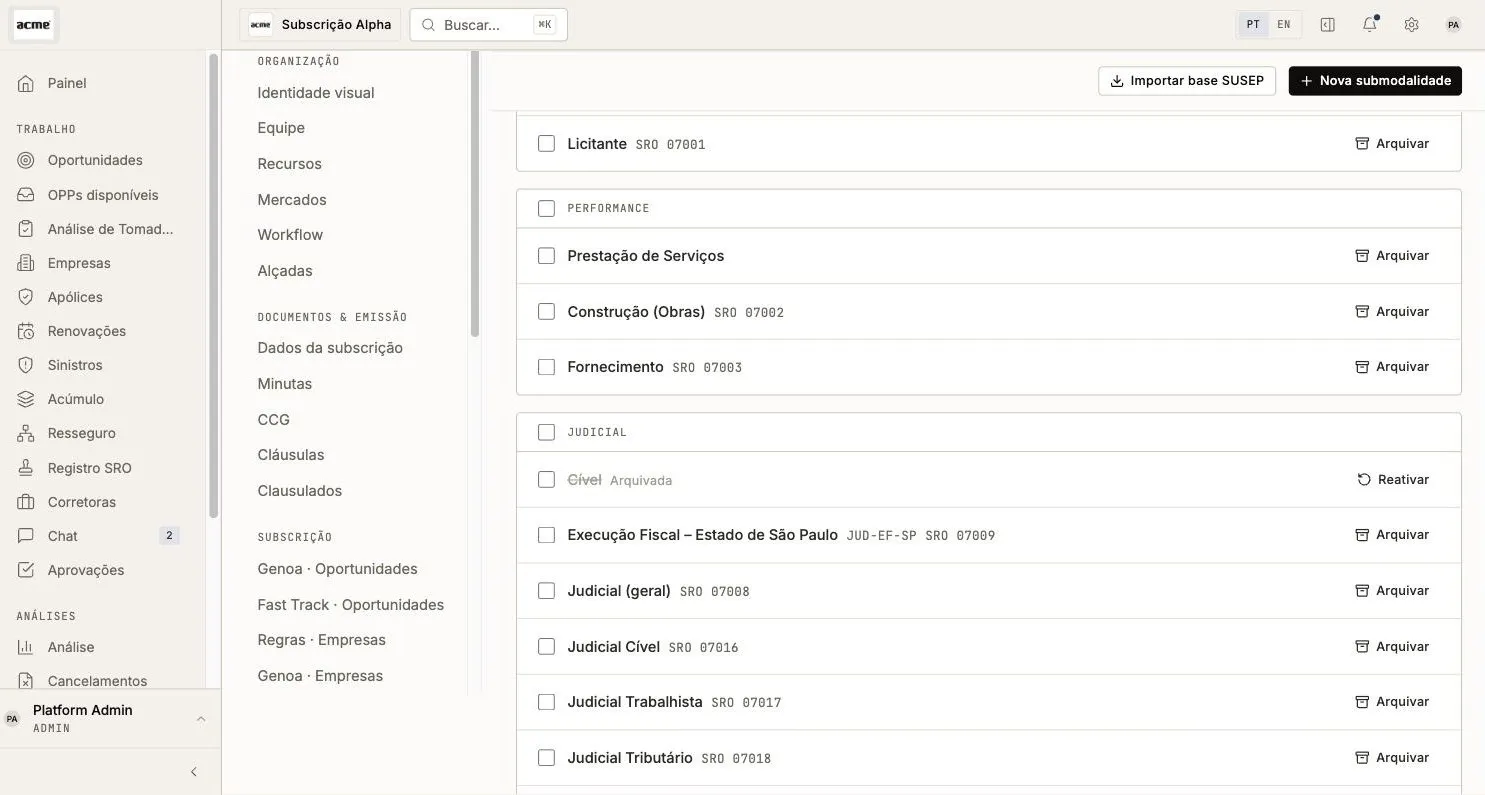
Task: Arquivar the Construção (Obras) row
Action: point(1392,312)
